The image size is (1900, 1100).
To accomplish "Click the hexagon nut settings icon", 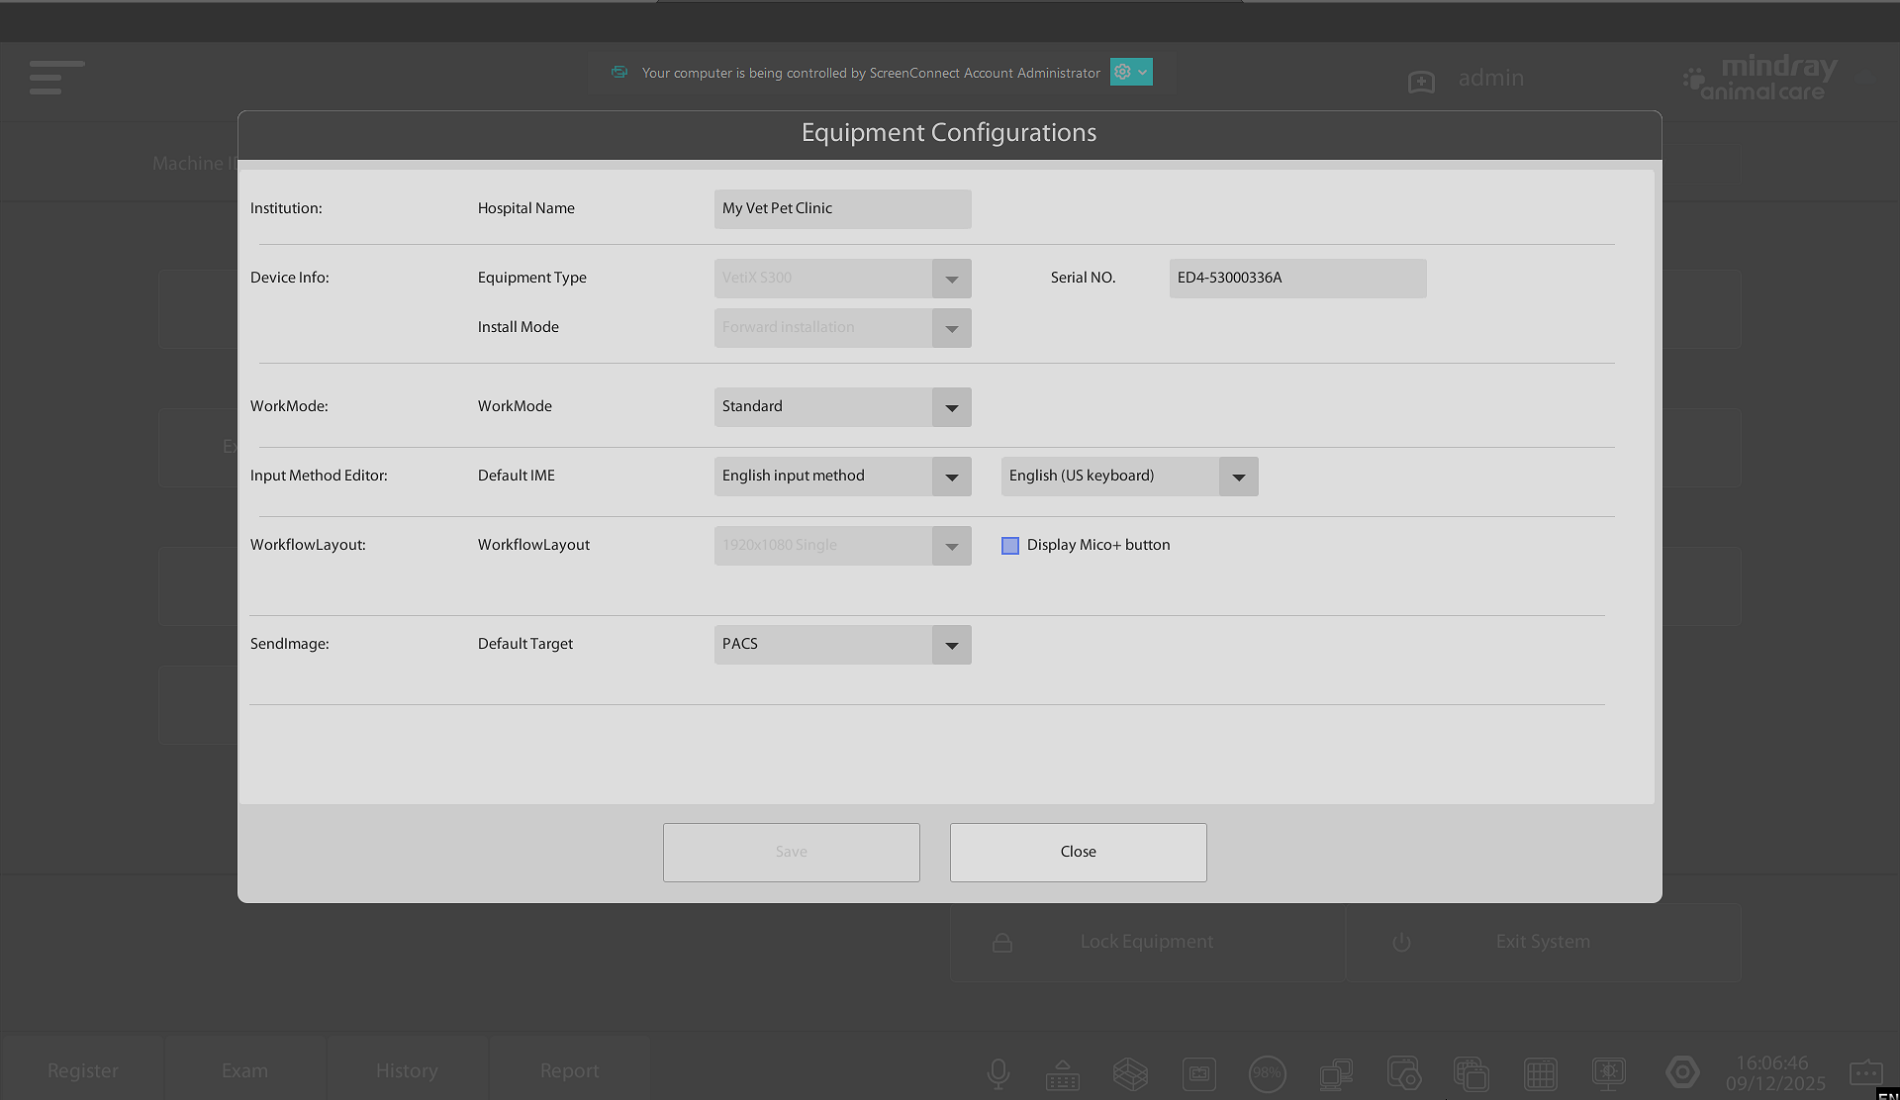I will tap(1682, 1073).
